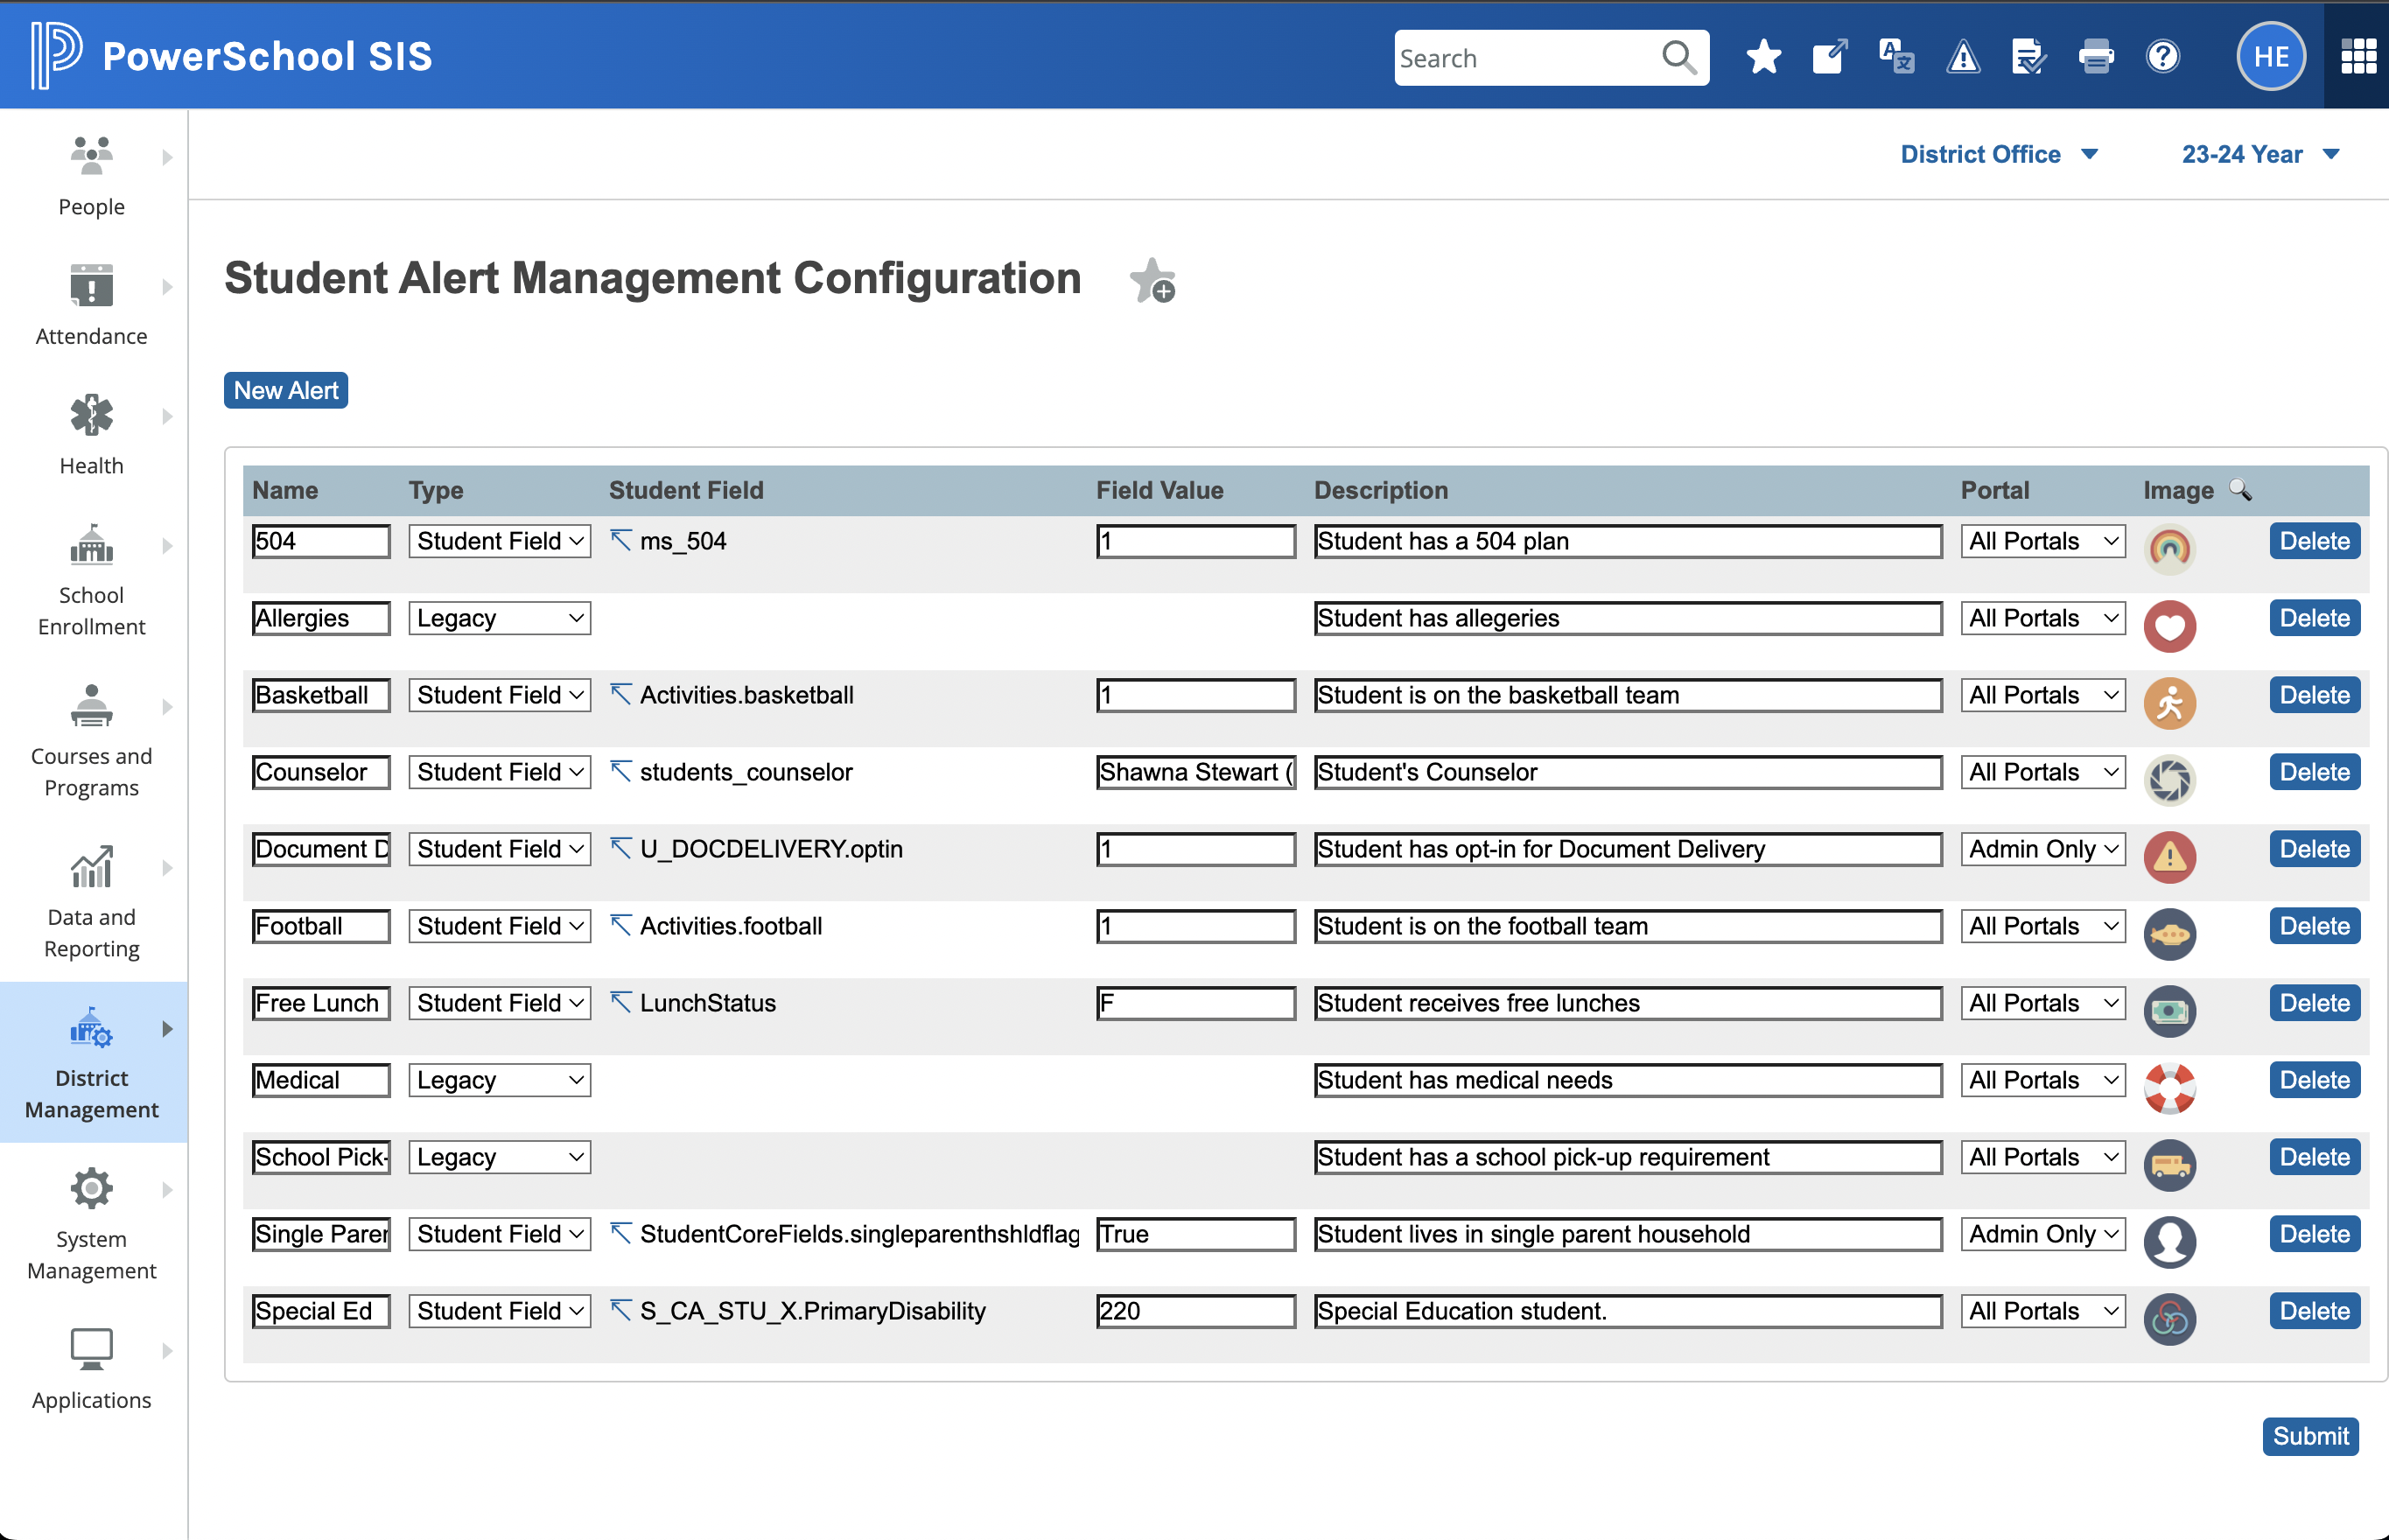Open Applications navigation menu
The width and height of the screenshot is (2389, 1540).
(92, 1368)
